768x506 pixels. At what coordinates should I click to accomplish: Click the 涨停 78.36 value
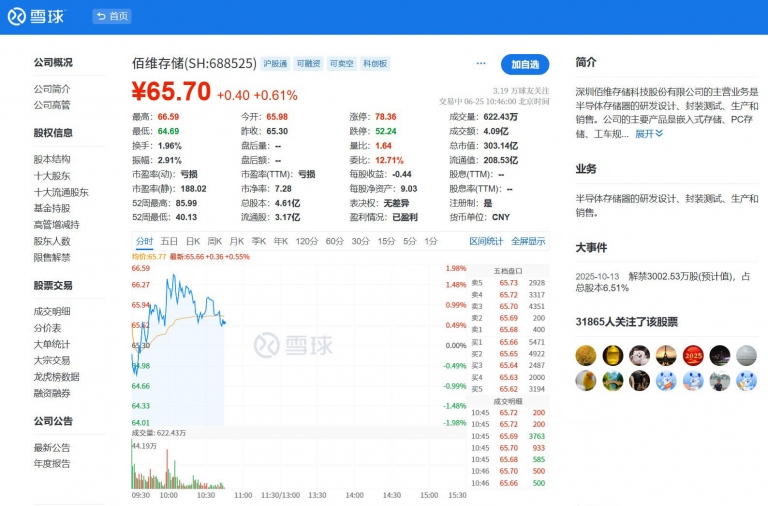[385, 117]
